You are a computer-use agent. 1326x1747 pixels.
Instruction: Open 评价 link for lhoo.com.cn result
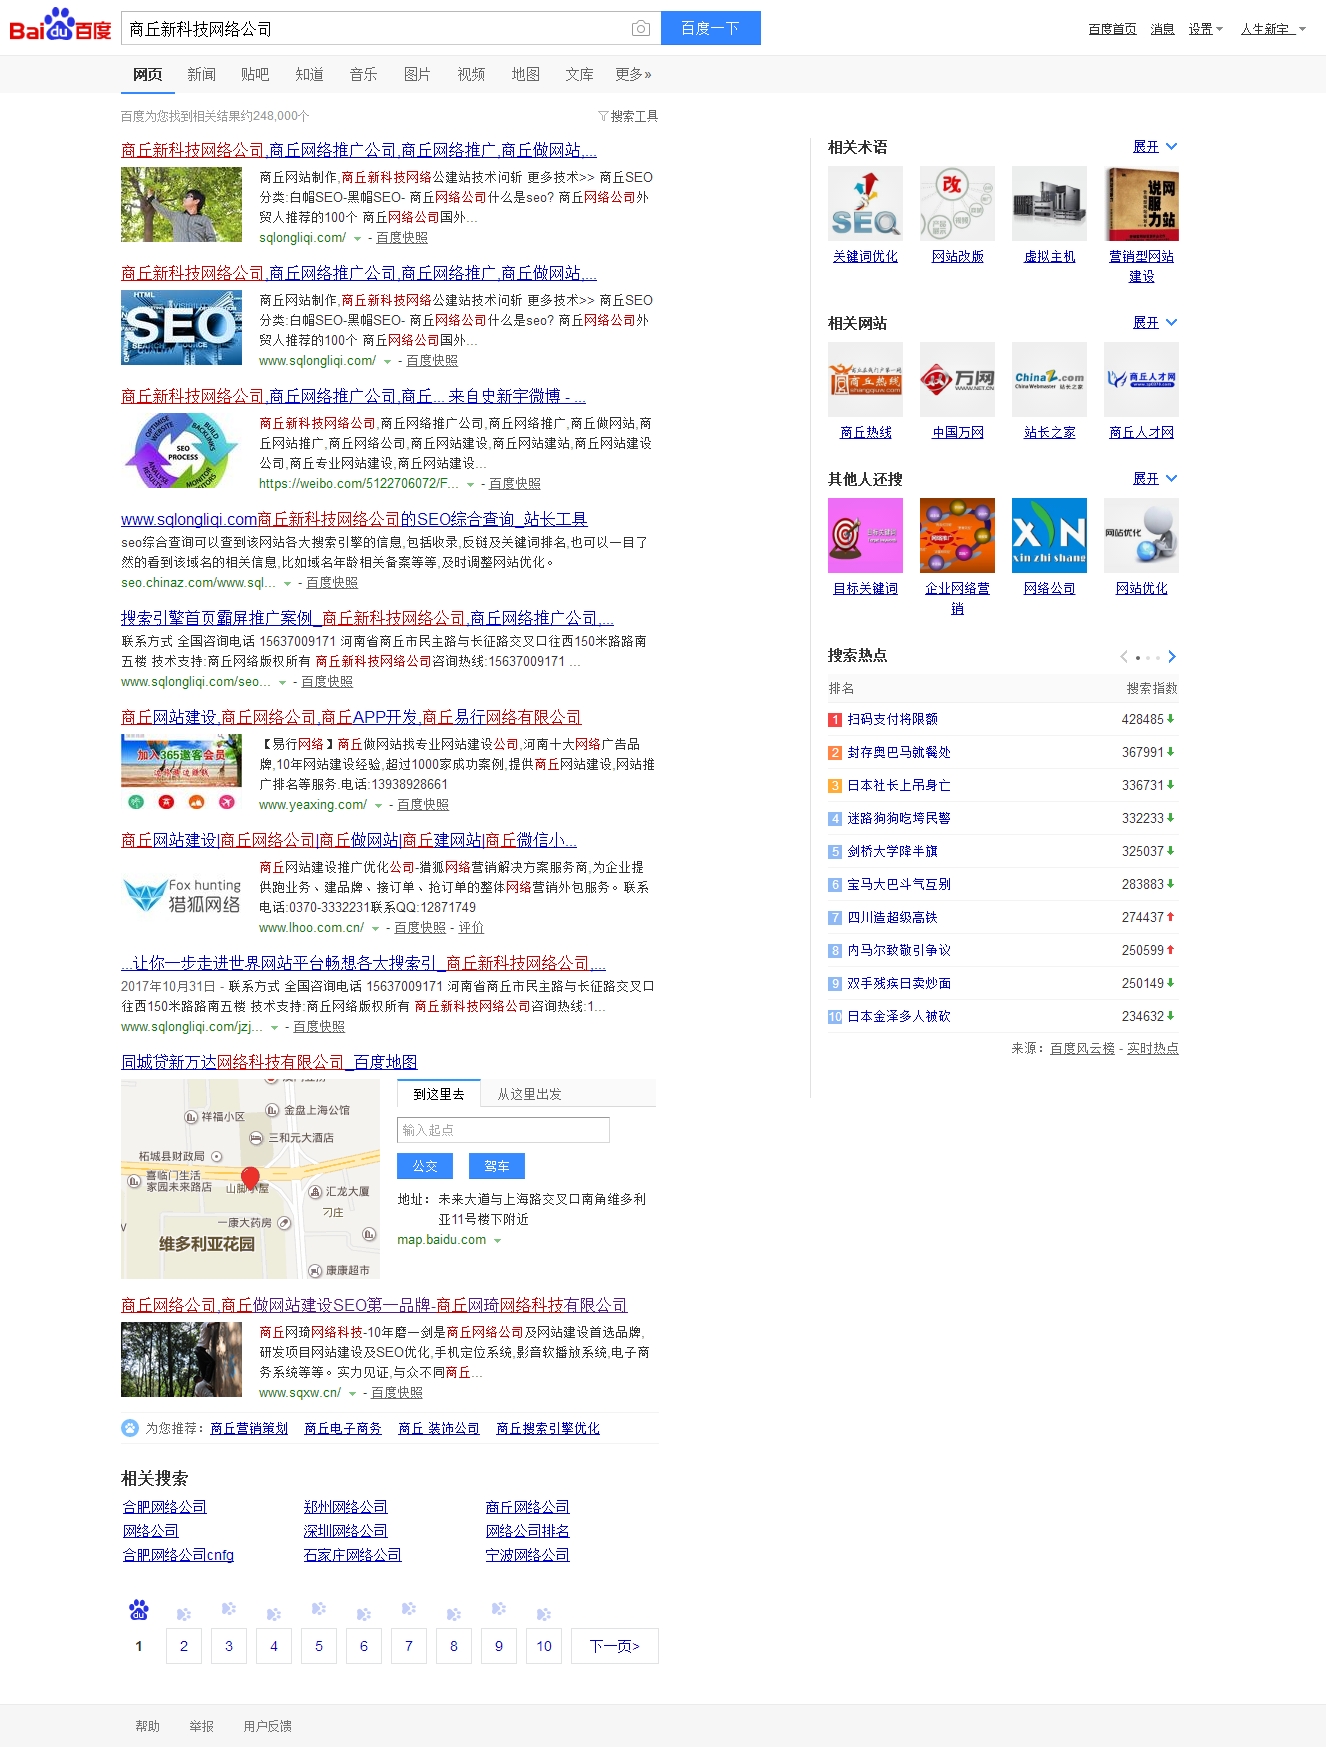click(471, 928)
